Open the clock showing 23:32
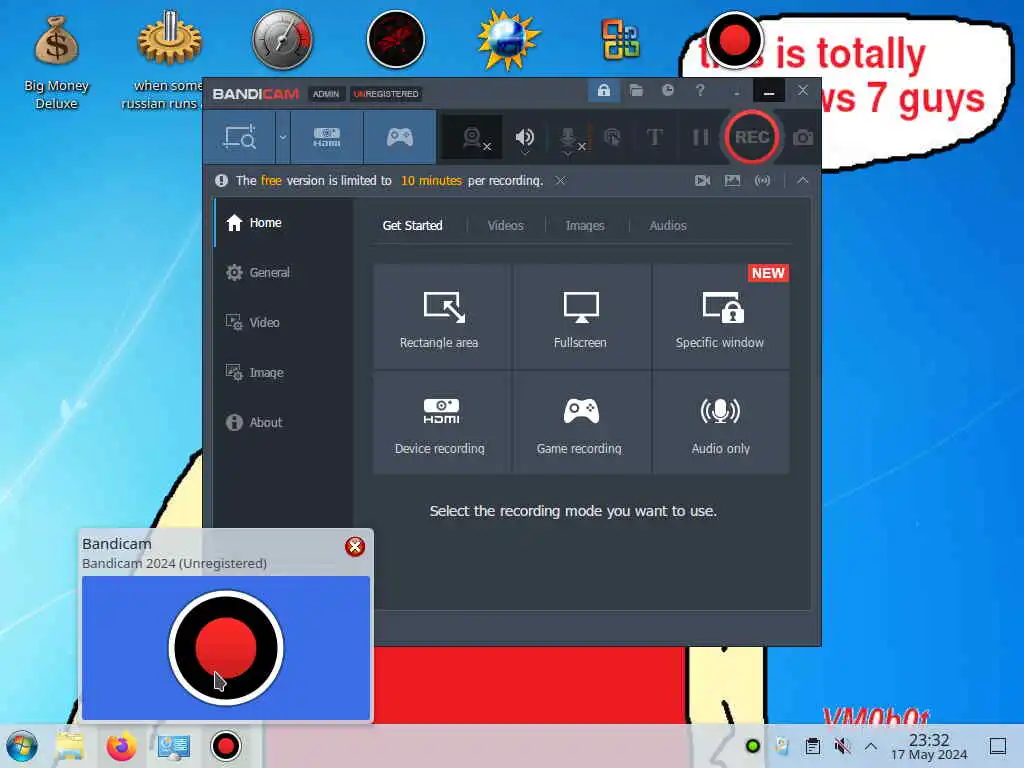This screenshot has width=1024, height=768. (x=929, y=746)
